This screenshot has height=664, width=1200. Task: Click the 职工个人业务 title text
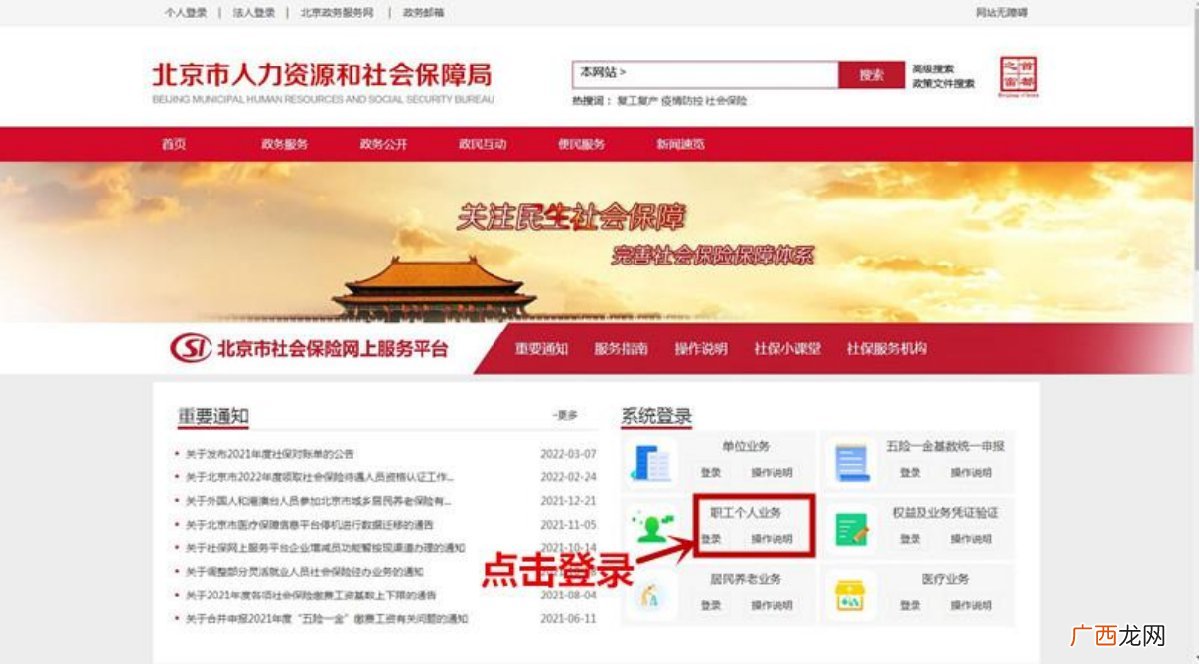[x=746, y=513]
